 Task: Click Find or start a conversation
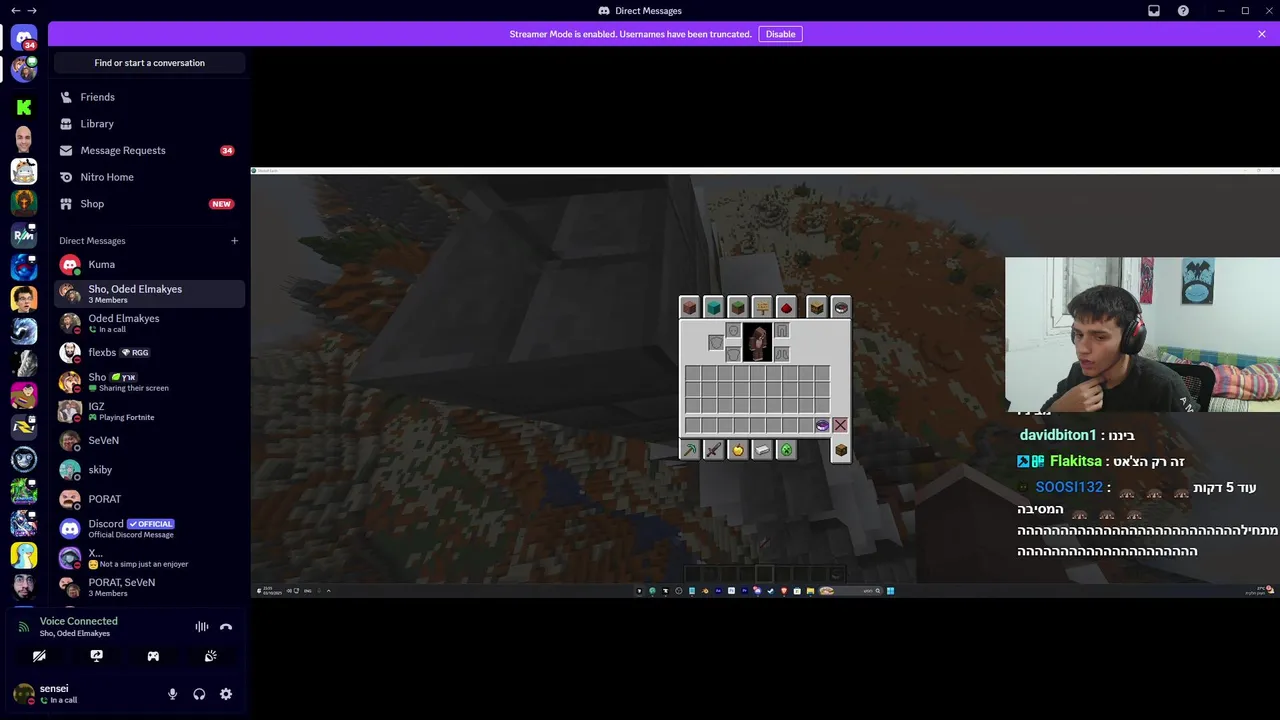[150, 63]
